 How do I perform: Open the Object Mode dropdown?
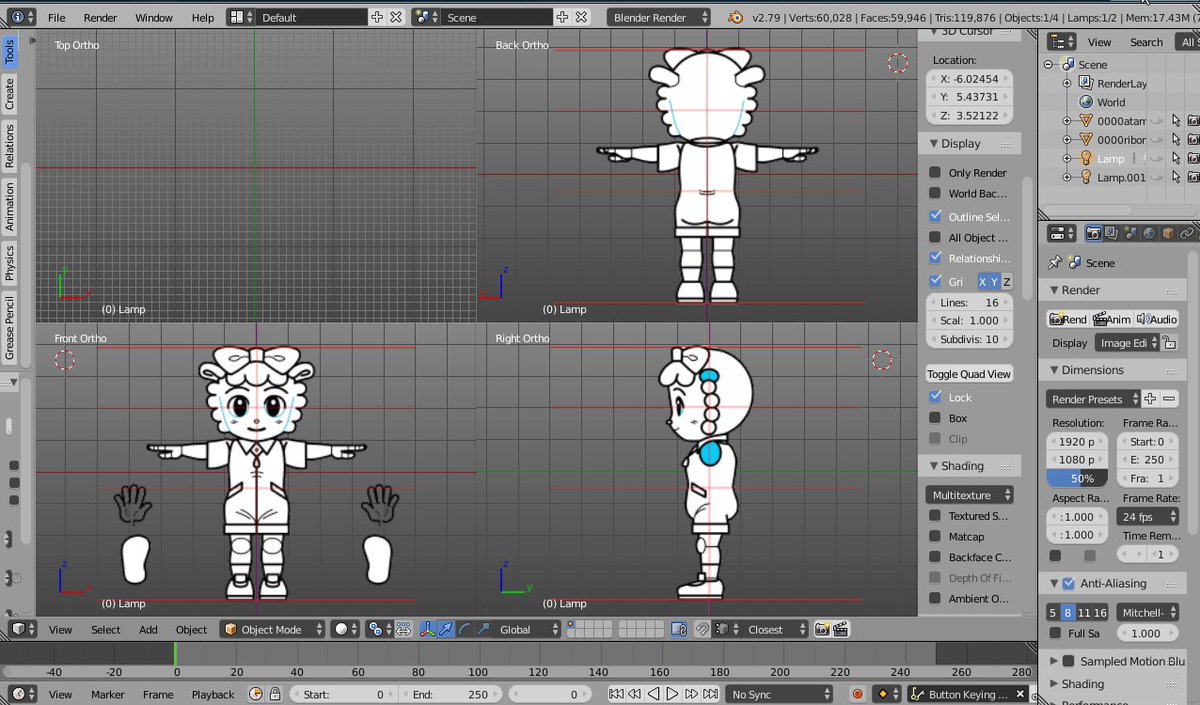[x=273, y=629]
